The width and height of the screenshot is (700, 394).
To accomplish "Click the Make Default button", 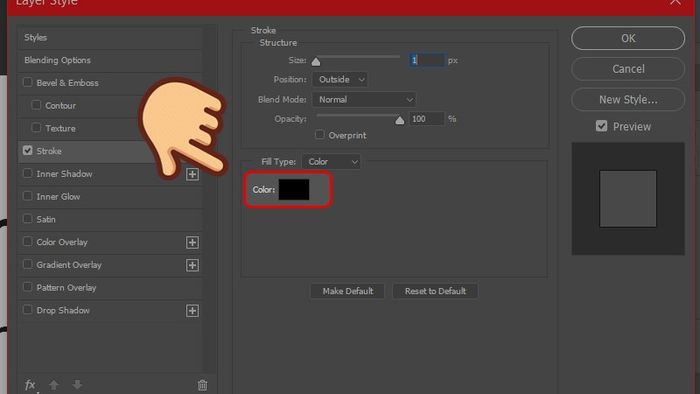I will pos(348,291).
